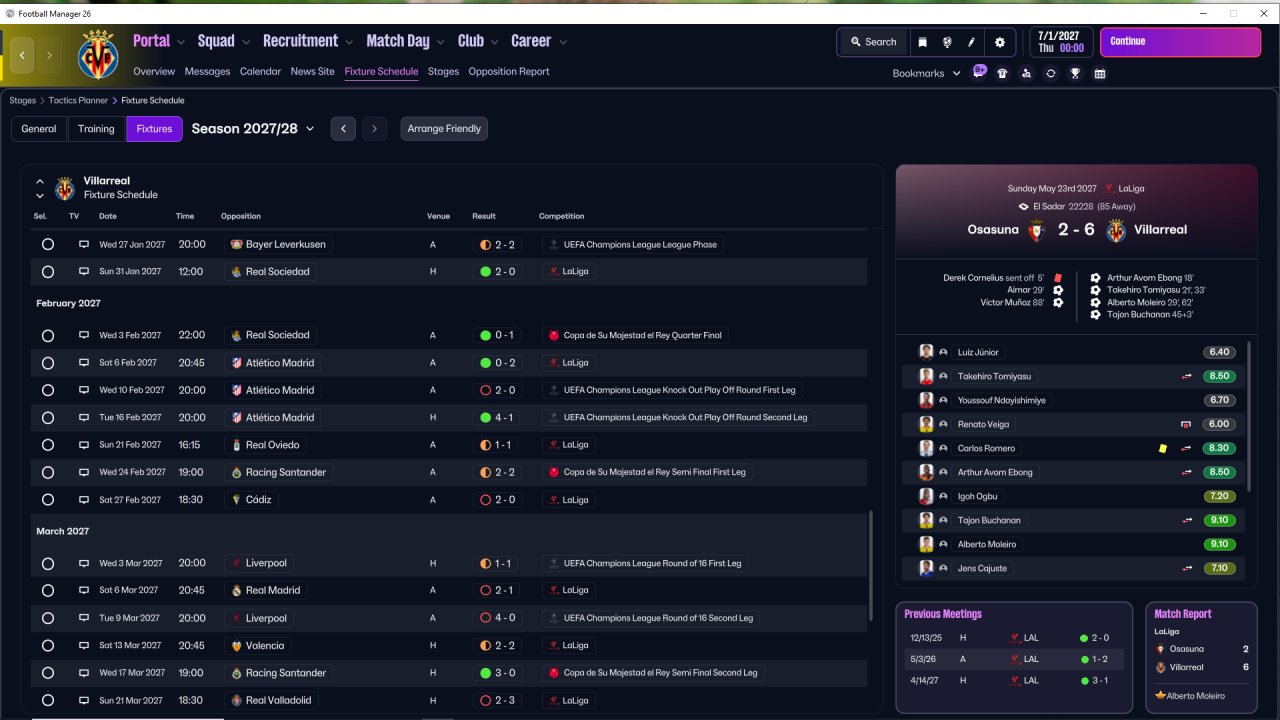
Task: Select the 6 Feb Atlético Madrid fixture radio button
Action: click(47, 363)
